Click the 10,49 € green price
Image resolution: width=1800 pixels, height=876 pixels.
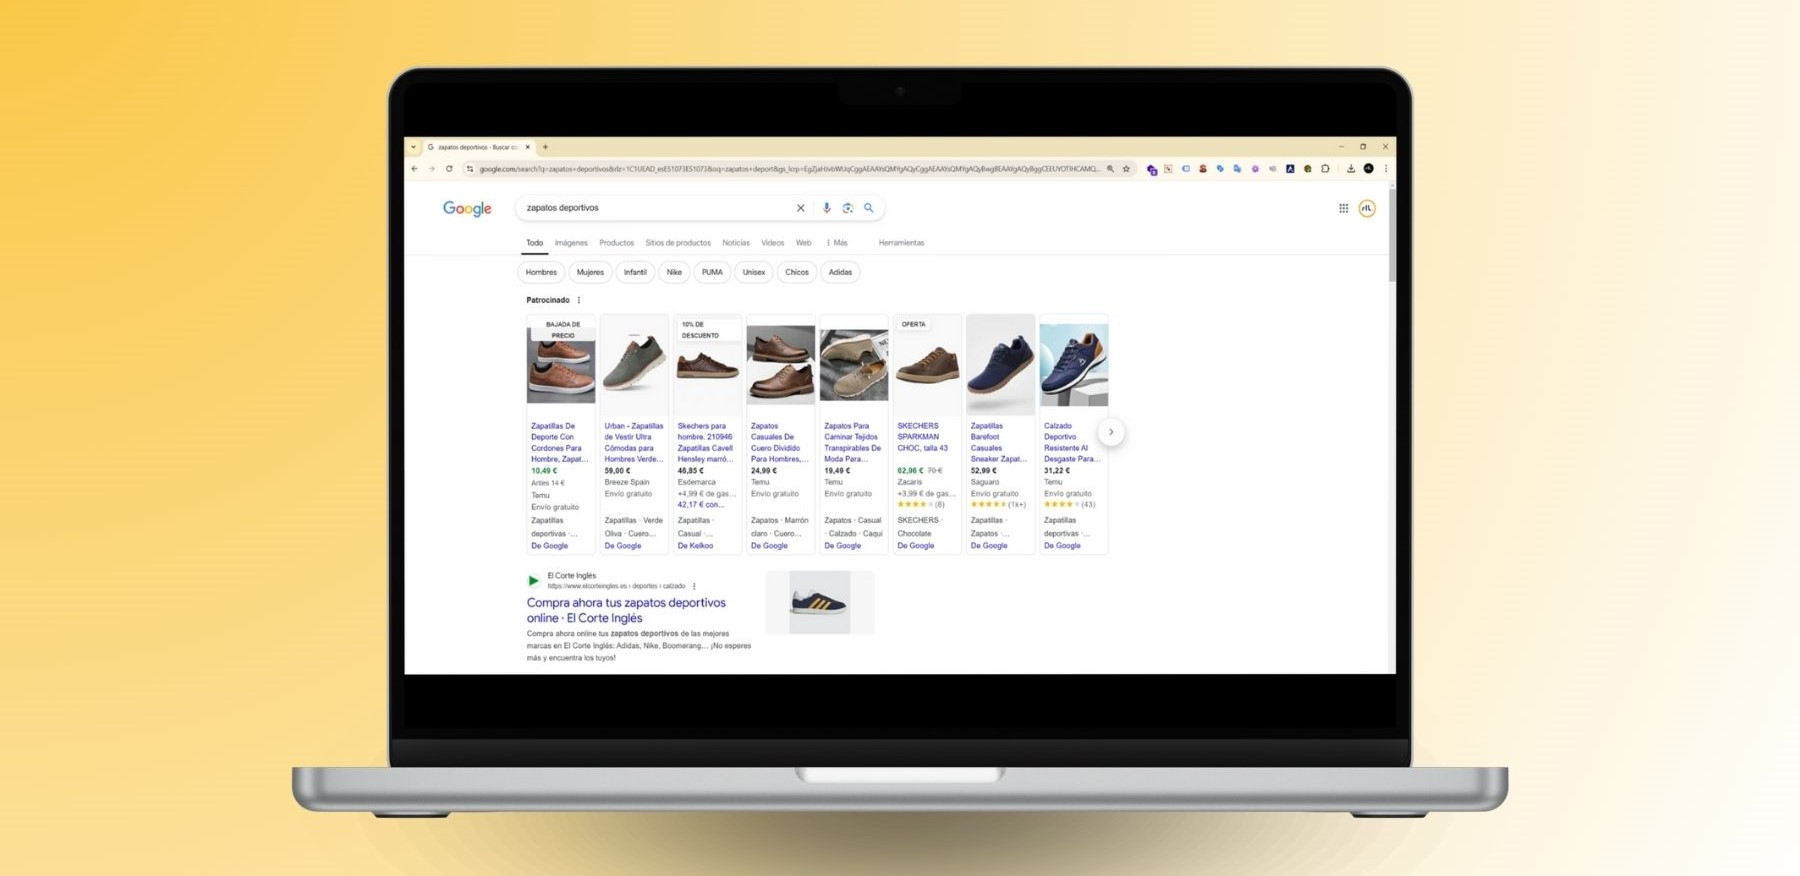tap(544, 471)
